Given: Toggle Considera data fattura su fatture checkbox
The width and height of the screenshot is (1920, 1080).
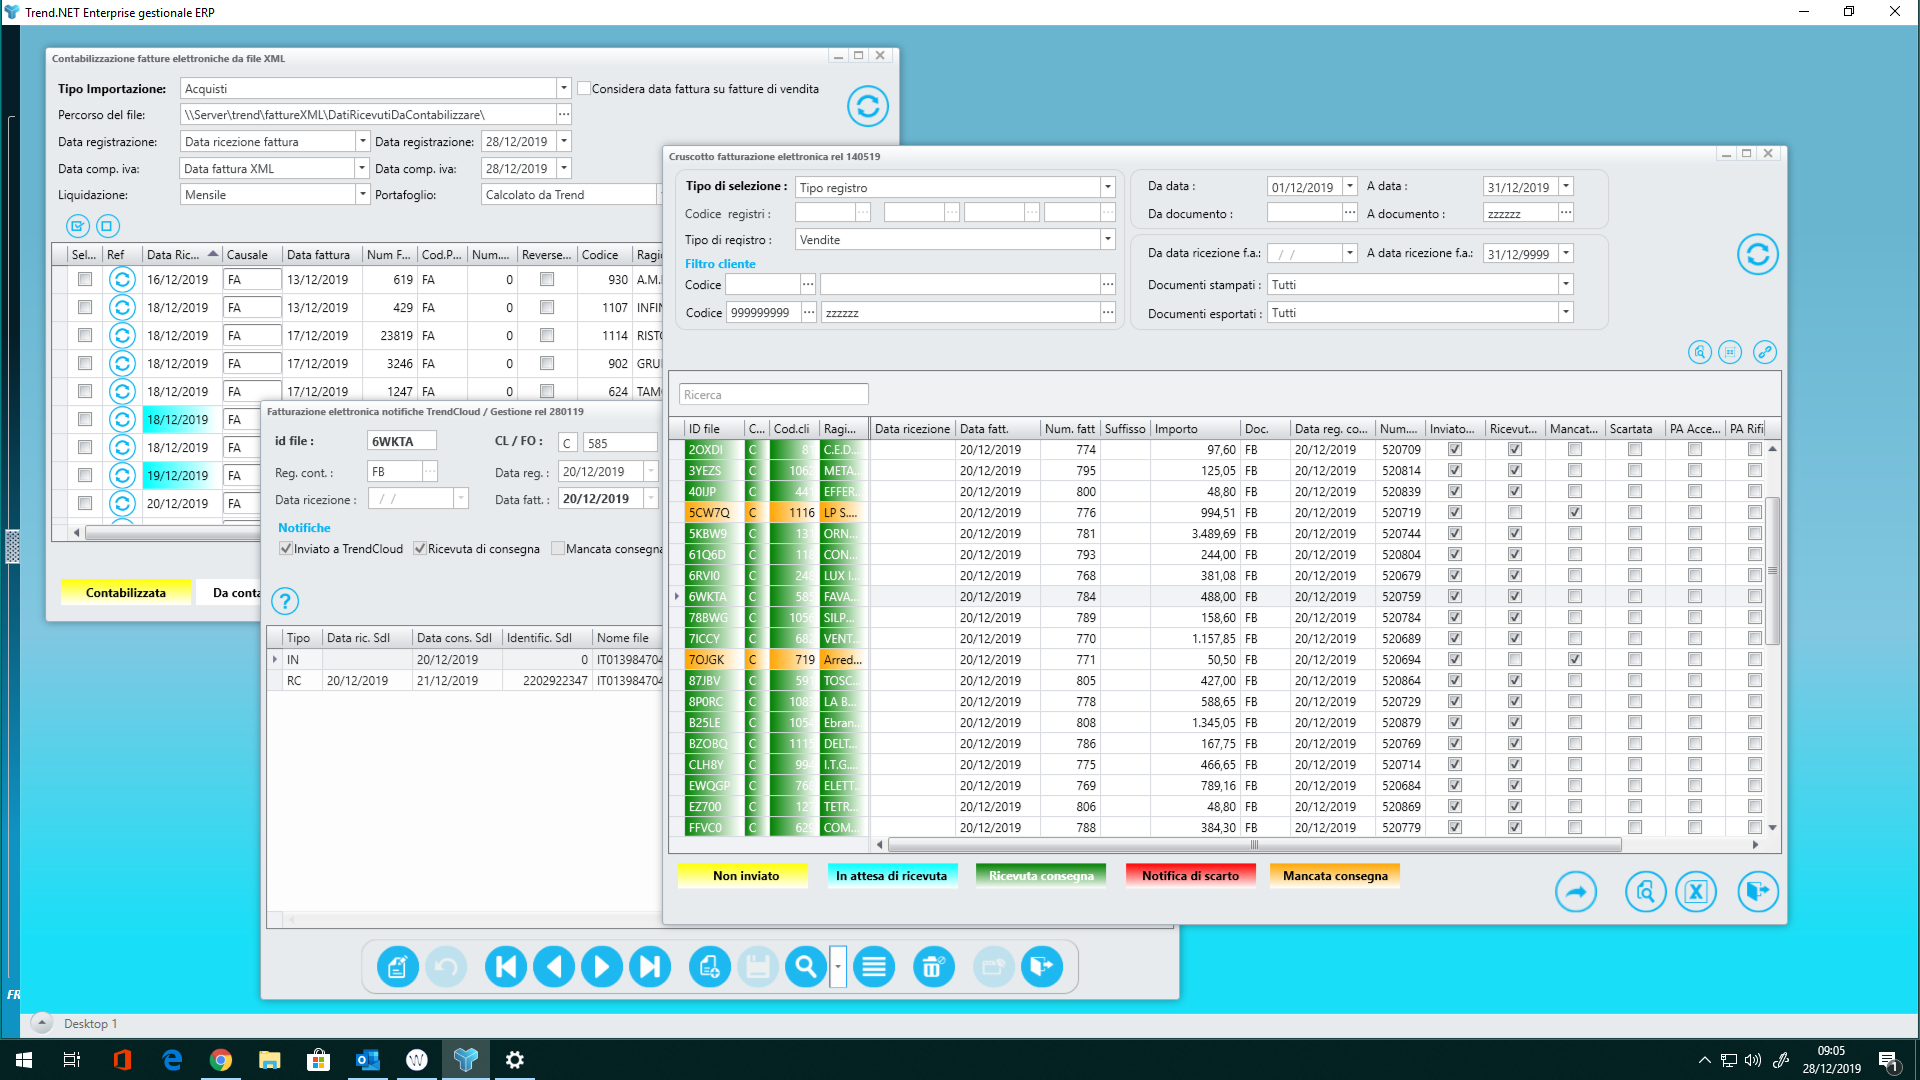Looking at the screenshot, I should 584,89.
